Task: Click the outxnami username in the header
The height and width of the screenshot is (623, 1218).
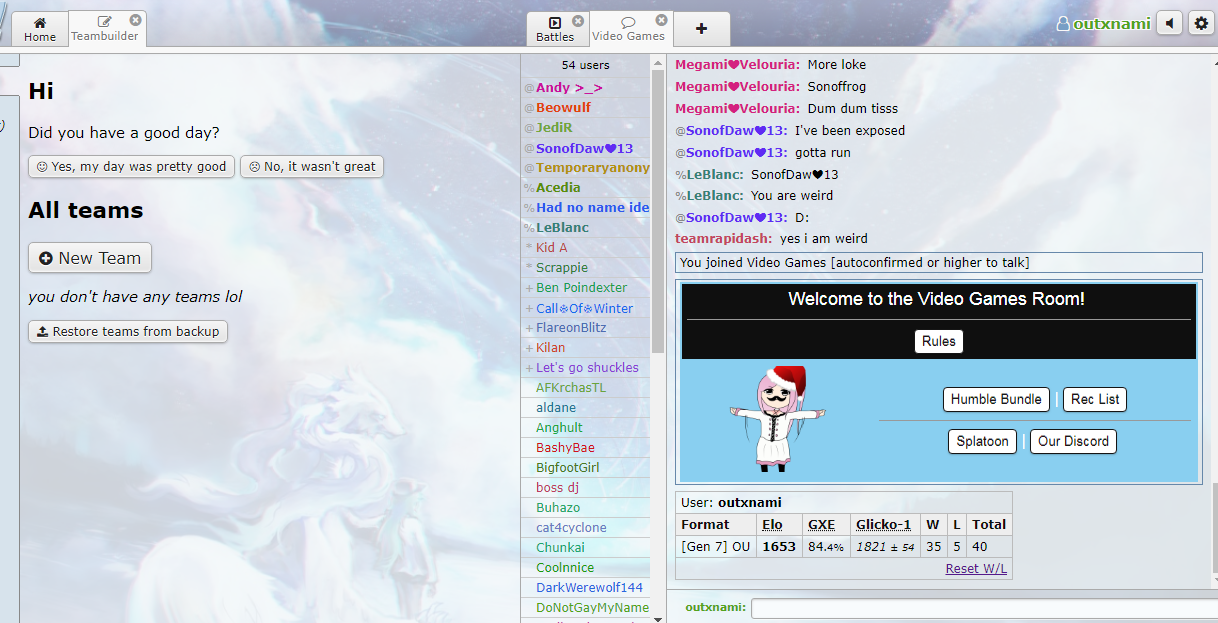Action: [1103, 24]
